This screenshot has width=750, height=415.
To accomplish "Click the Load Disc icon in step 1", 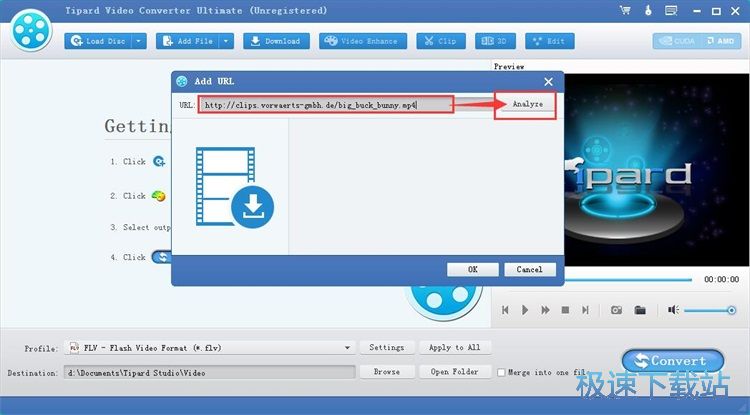I will 159,161.
